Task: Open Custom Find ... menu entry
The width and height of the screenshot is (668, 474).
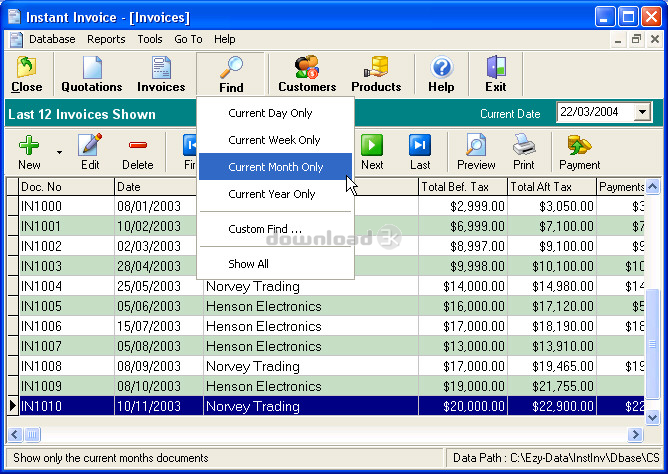Action: (x=275, y=229)
